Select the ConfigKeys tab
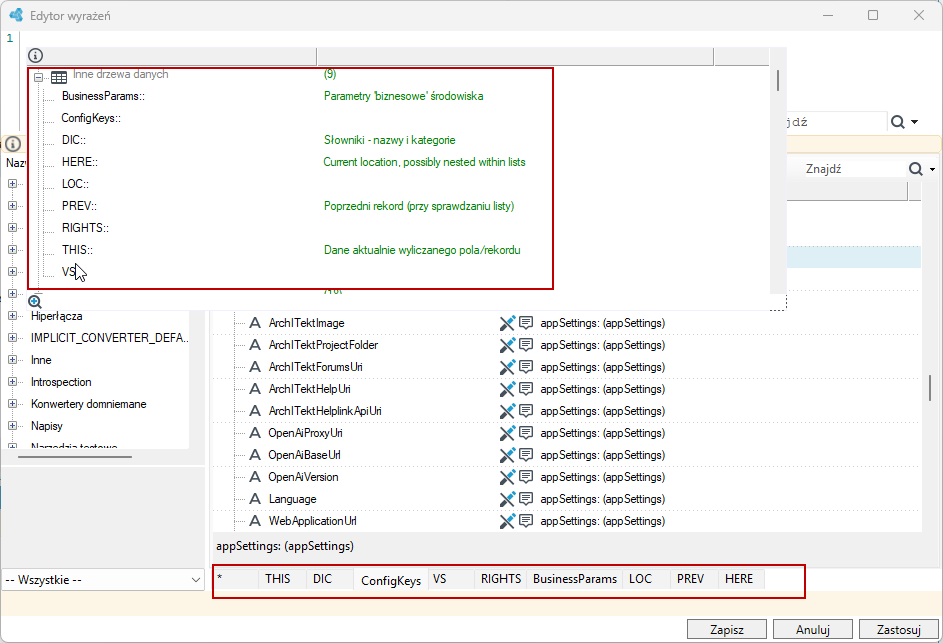This screenshot has width=943, height=643. [391, 580]
